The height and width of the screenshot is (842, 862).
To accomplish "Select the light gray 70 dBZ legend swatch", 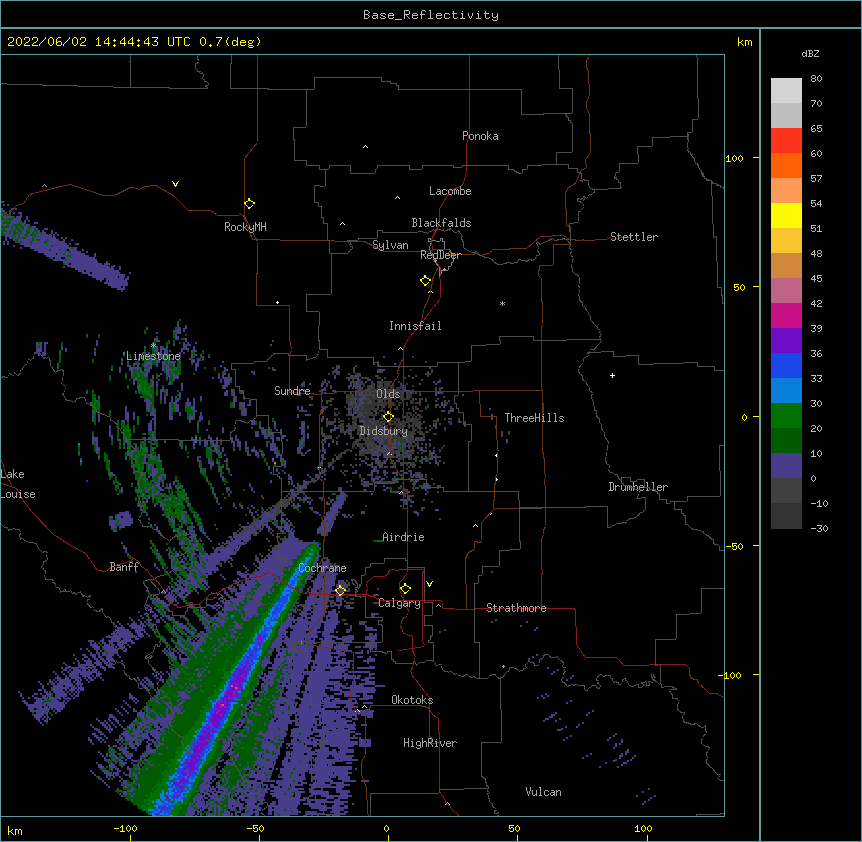I will (x=786, y=91).
